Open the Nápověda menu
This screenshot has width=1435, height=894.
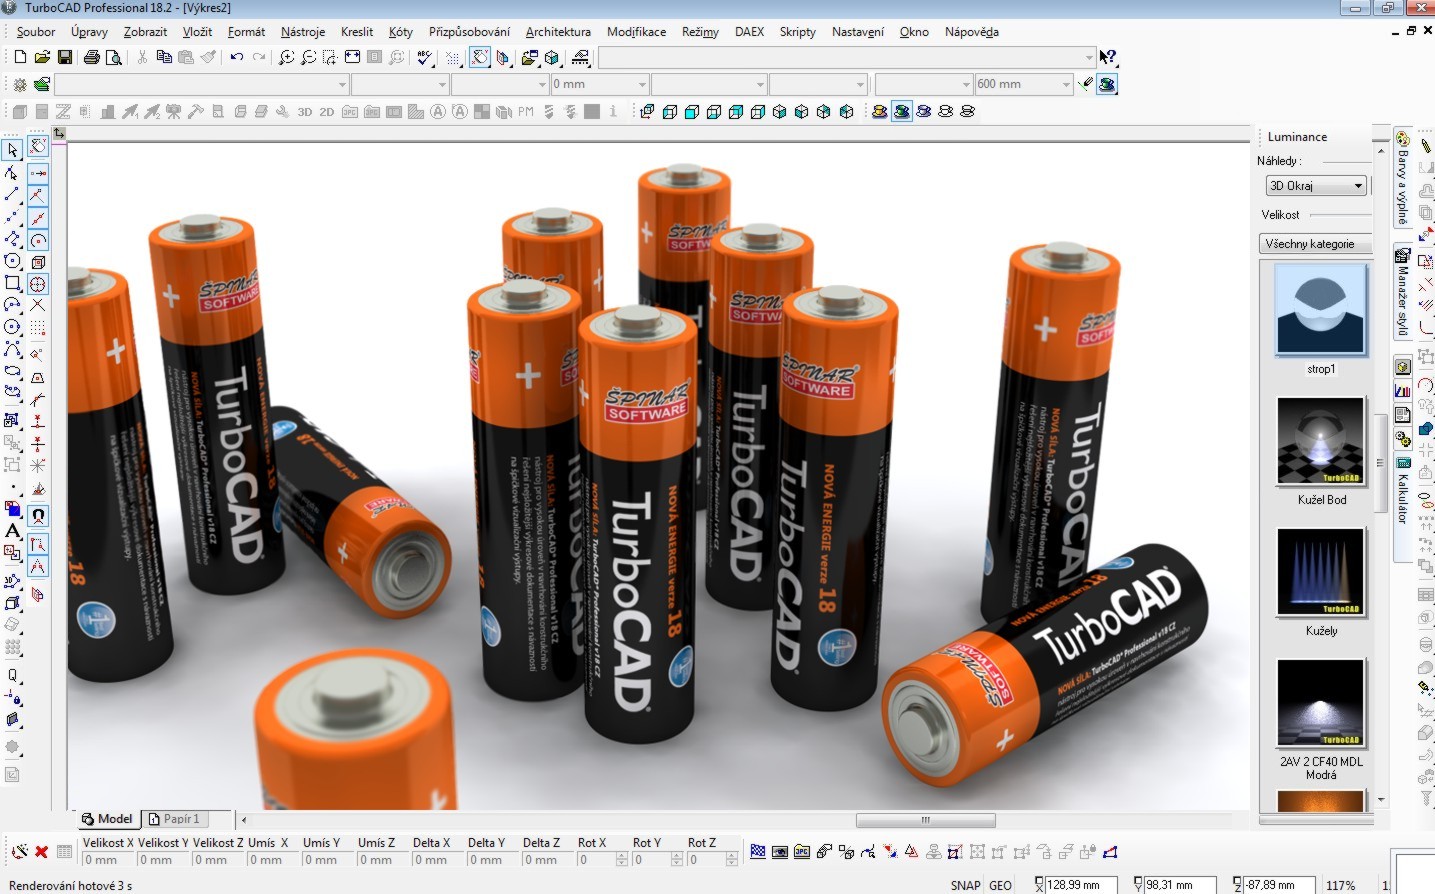pos(972,32)
